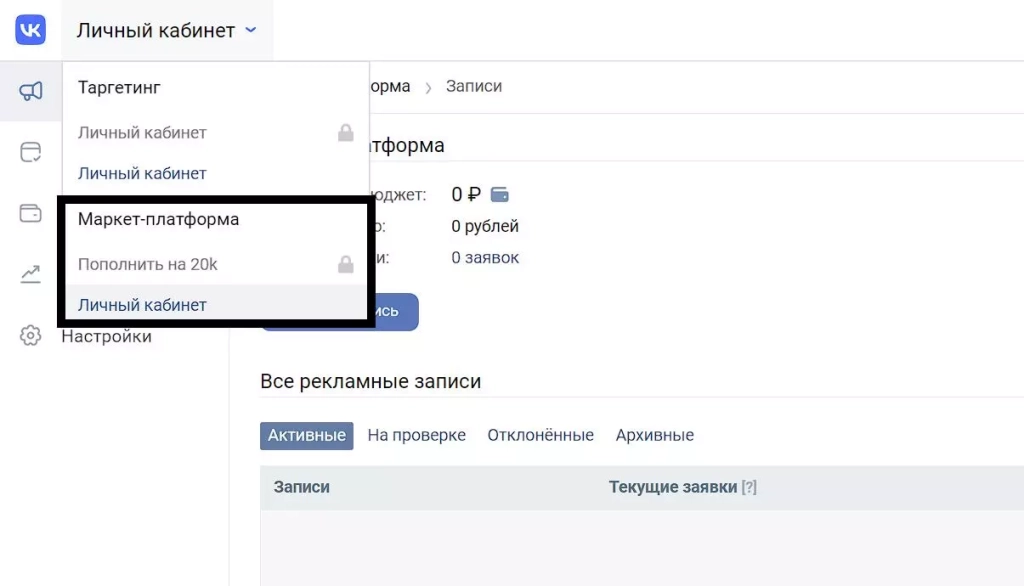The width and height of the screenshot is (1024, 586).
Task: Click the 0 рублей value
Action: click(485, 227)
